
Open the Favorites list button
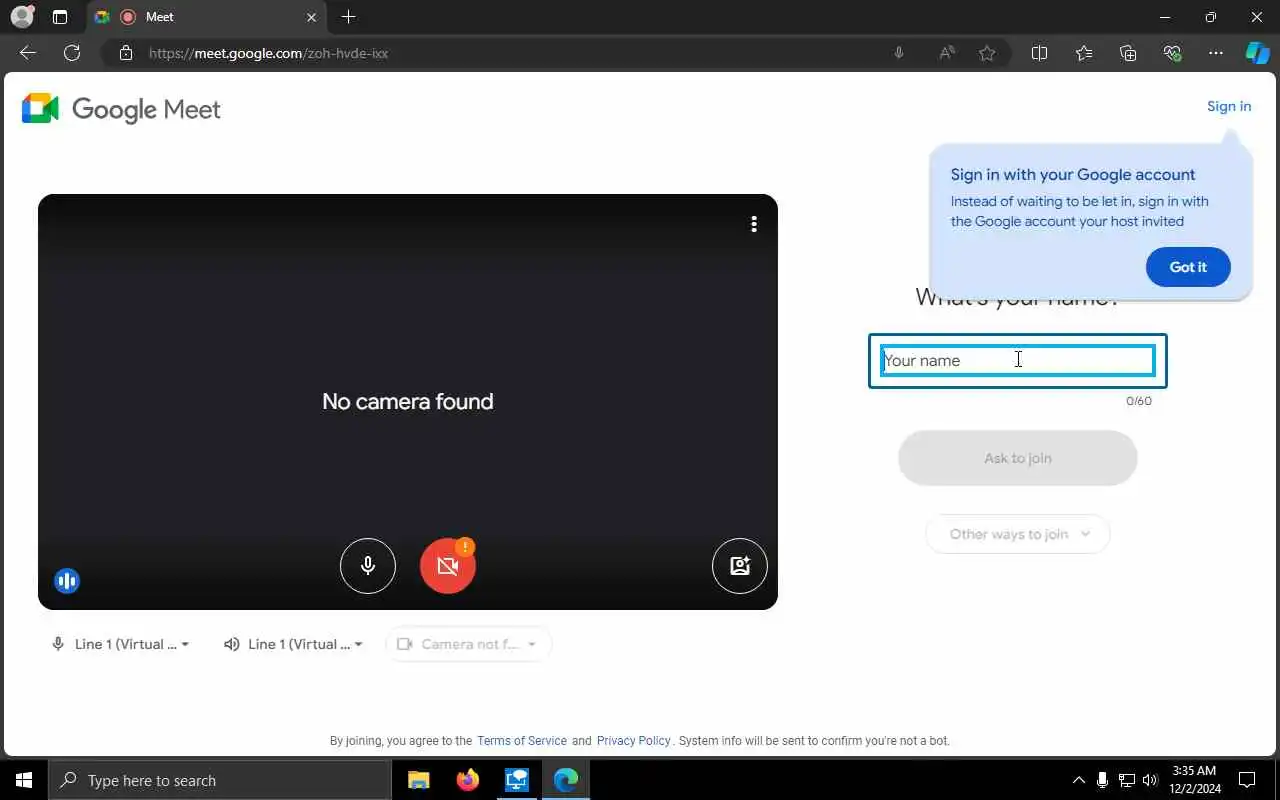(1084, 53)
